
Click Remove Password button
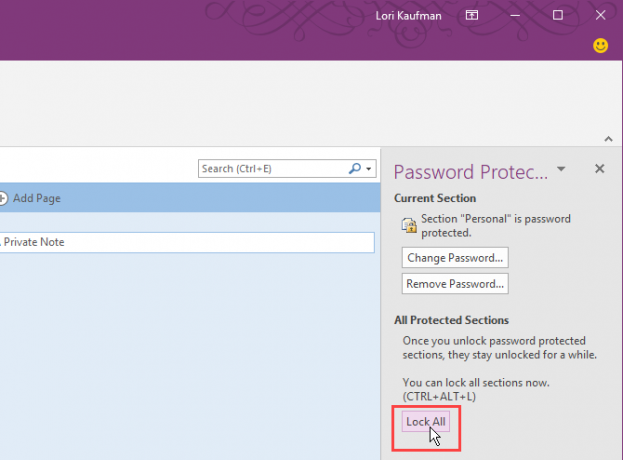[455, 284]
